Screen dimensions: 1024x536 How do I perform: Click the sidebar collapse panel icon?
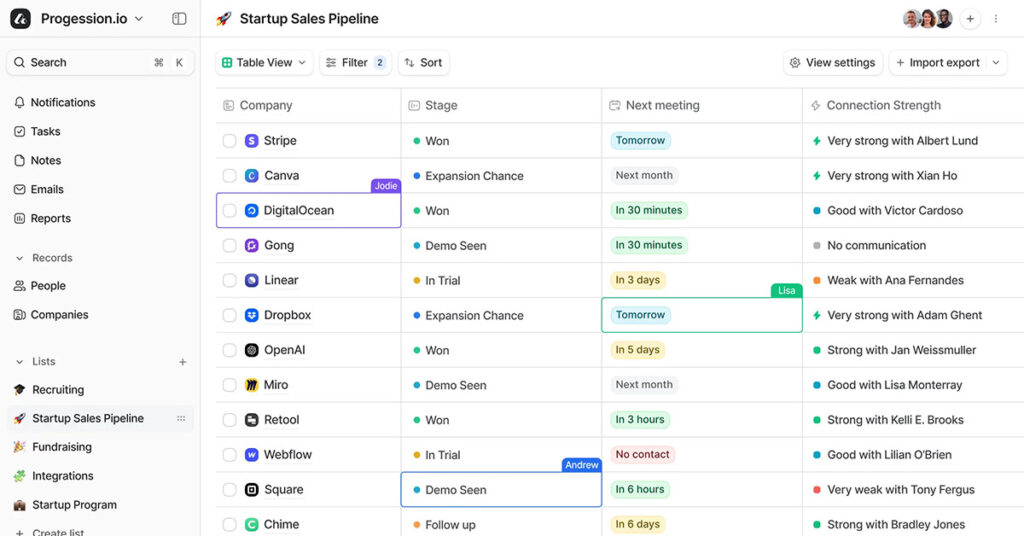coord(179,19)
